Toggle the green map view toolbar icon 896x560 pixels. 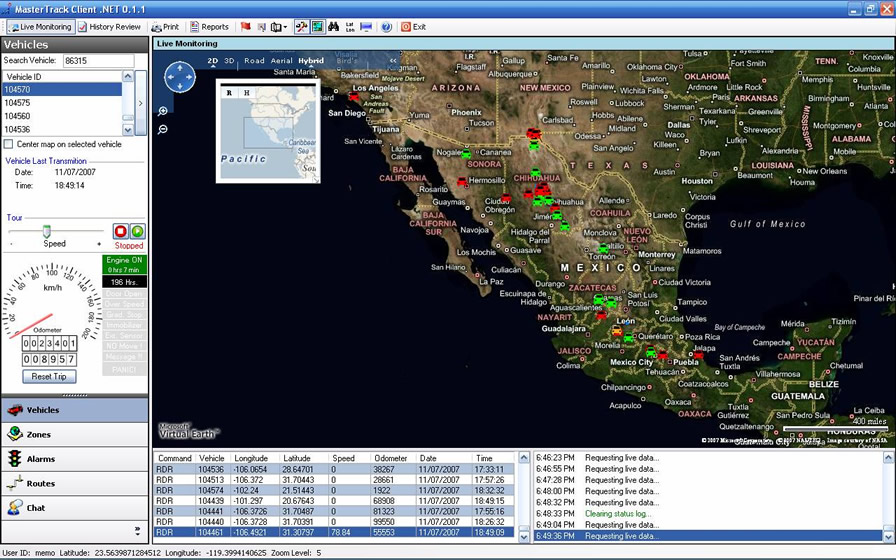pos(317,27)
